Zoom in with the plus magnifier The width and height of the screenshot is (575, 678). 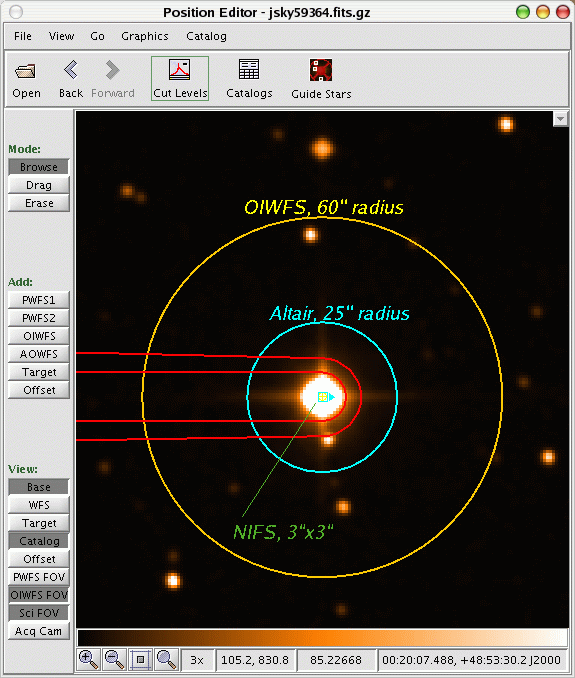(x=89, y=660)
